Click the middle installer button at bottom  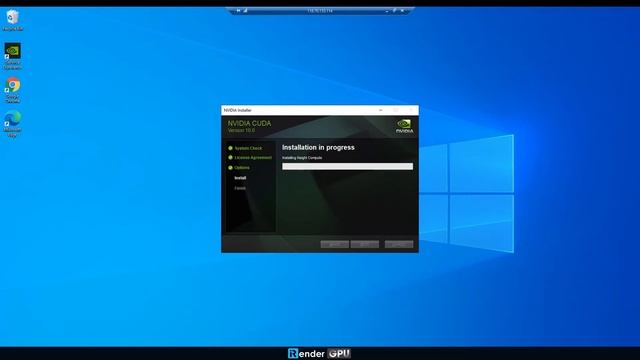coord(365,244)
